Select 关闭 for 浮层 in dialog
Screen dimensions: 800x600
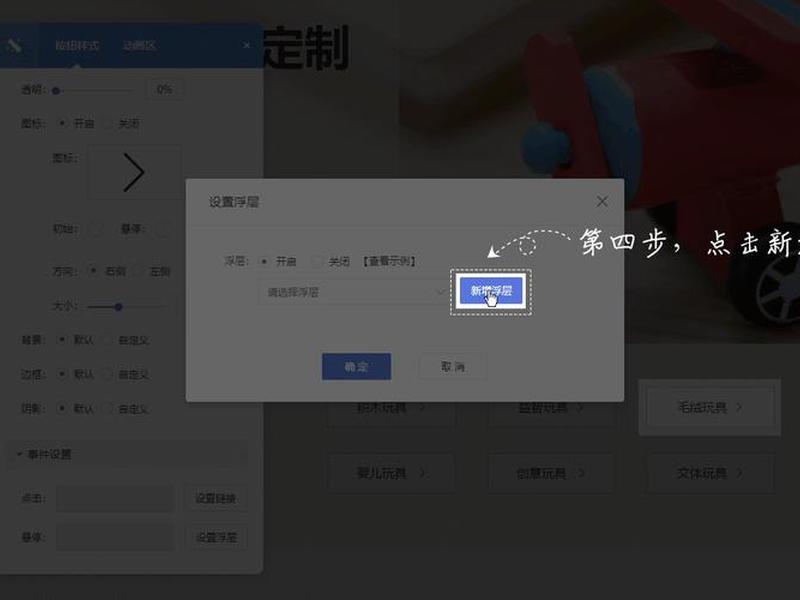pos(317,262)
